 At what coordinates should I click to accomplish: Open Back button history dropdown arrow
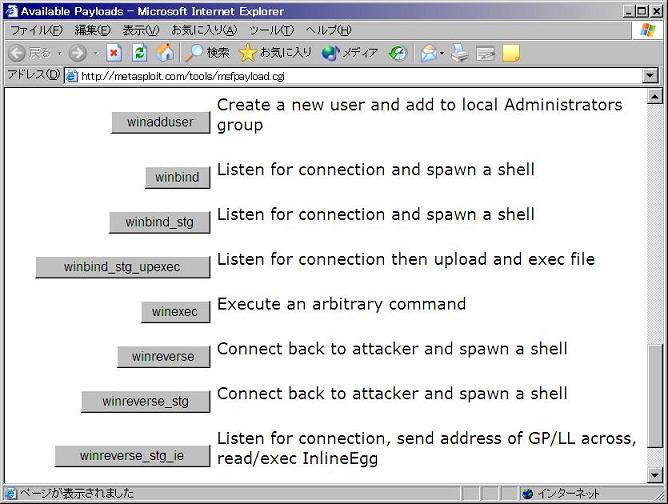coord(60,53)
